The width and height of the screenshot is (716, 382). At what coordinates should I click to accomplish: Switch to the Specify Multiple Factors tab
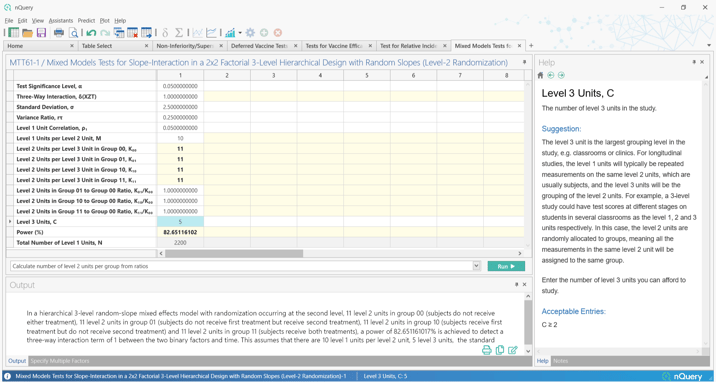pos(60,361)
